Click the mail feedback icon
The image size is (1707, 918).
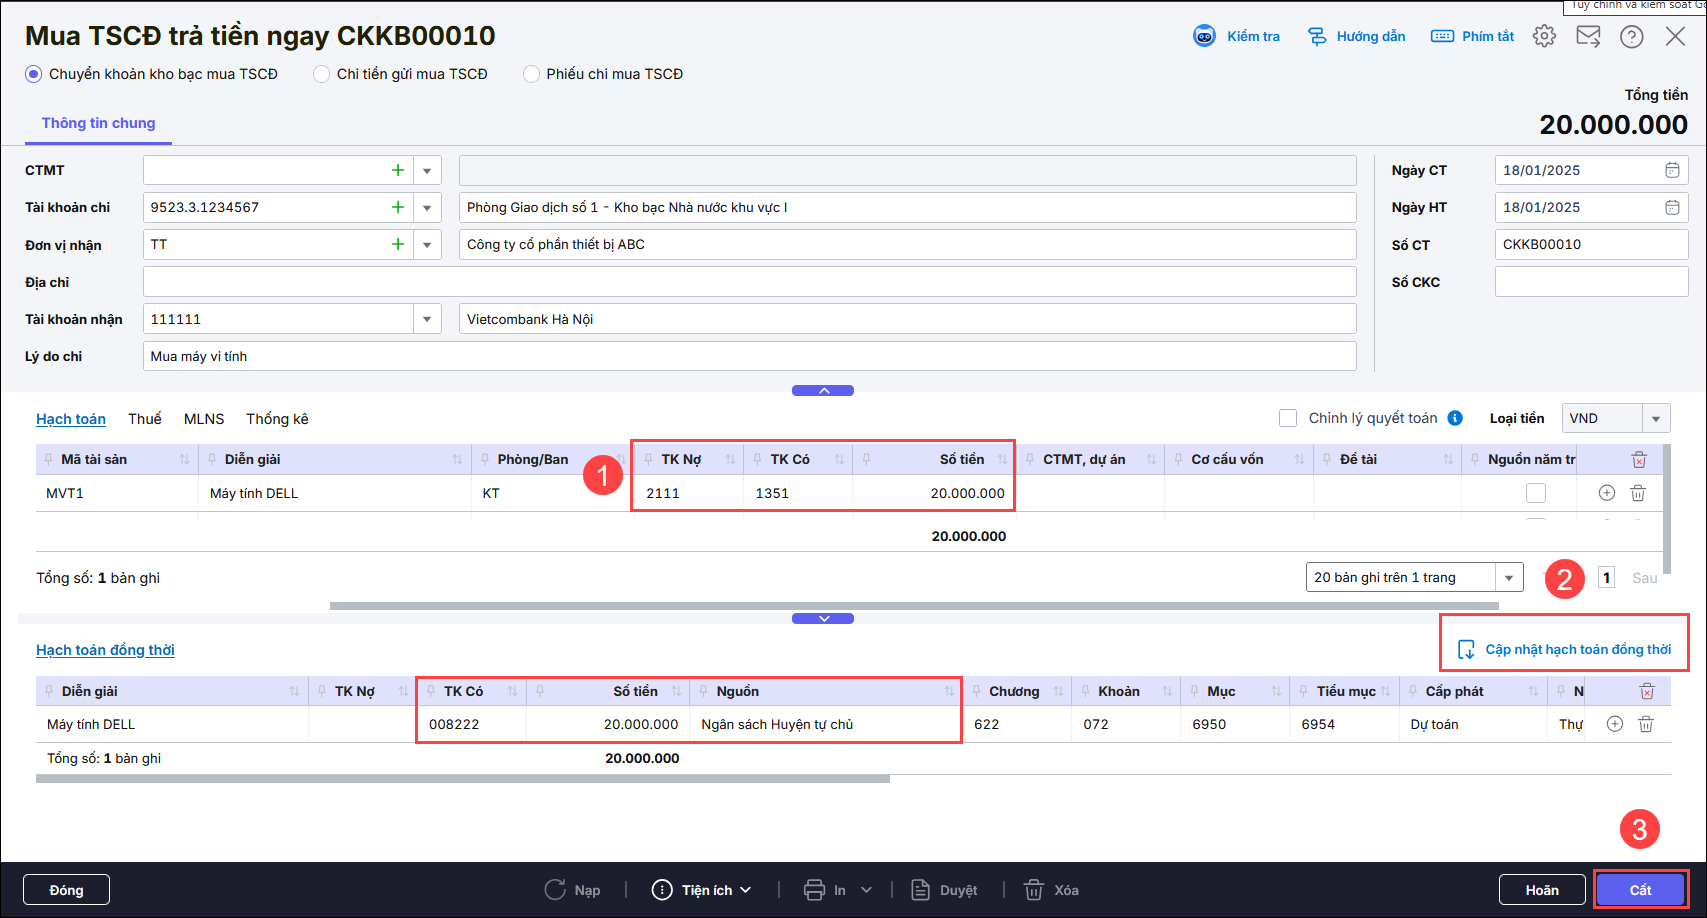click(x=1588, y=36)
